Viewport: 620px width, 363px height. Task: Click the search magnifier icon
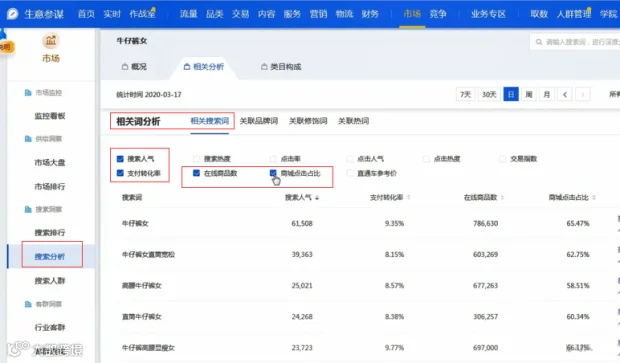(x=539, y=42)
